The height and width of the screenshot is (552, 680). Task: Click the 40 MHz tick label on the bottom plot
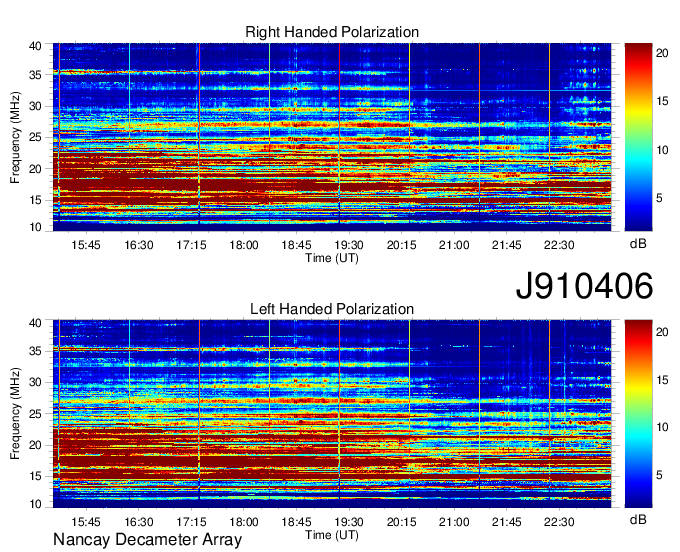click(x=35, y=323)
